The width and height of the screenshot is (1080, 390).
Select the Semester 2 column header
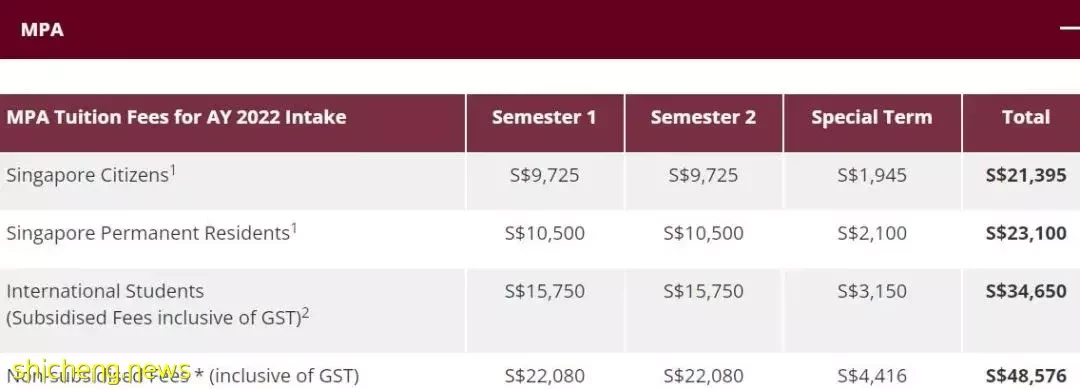(703, 117)
